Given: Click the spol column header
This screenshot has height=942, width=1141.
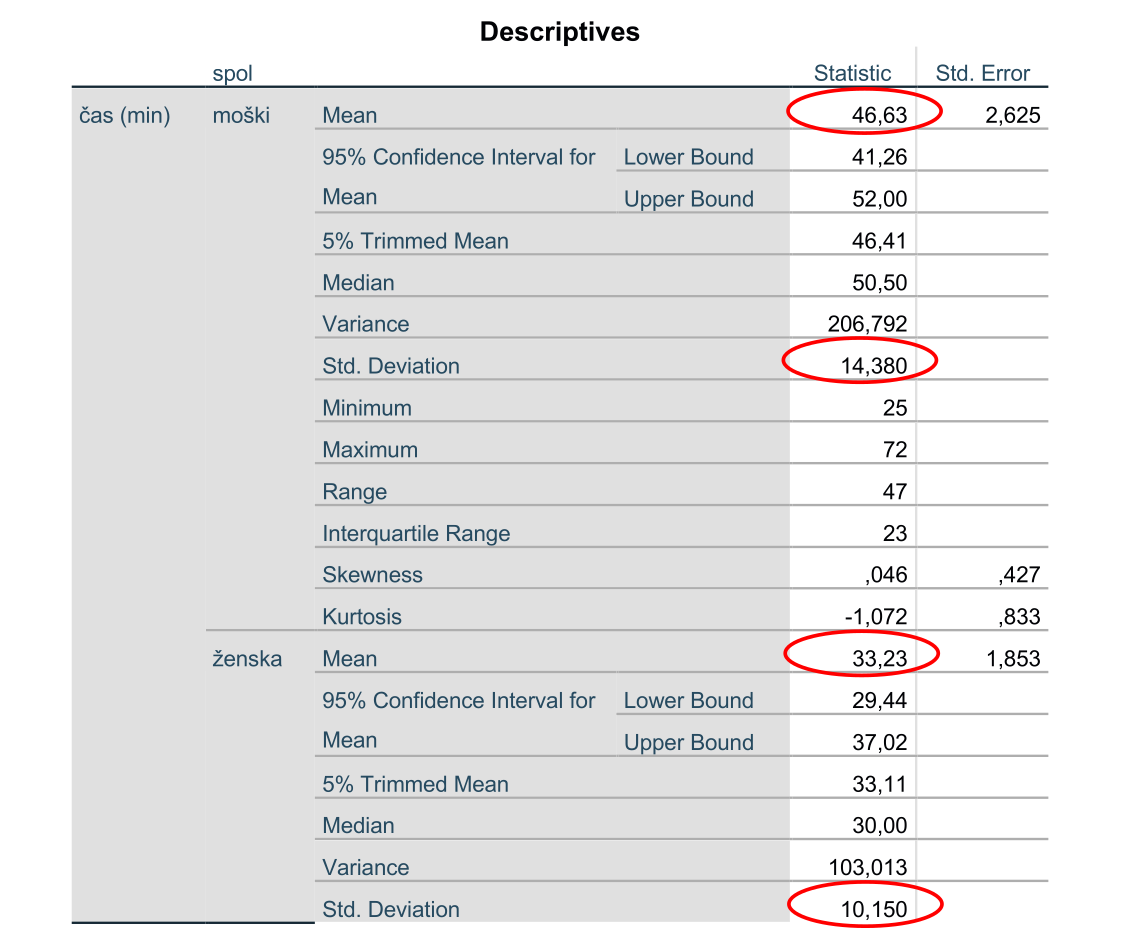Looking at the screenshot, I should [232, 74].
